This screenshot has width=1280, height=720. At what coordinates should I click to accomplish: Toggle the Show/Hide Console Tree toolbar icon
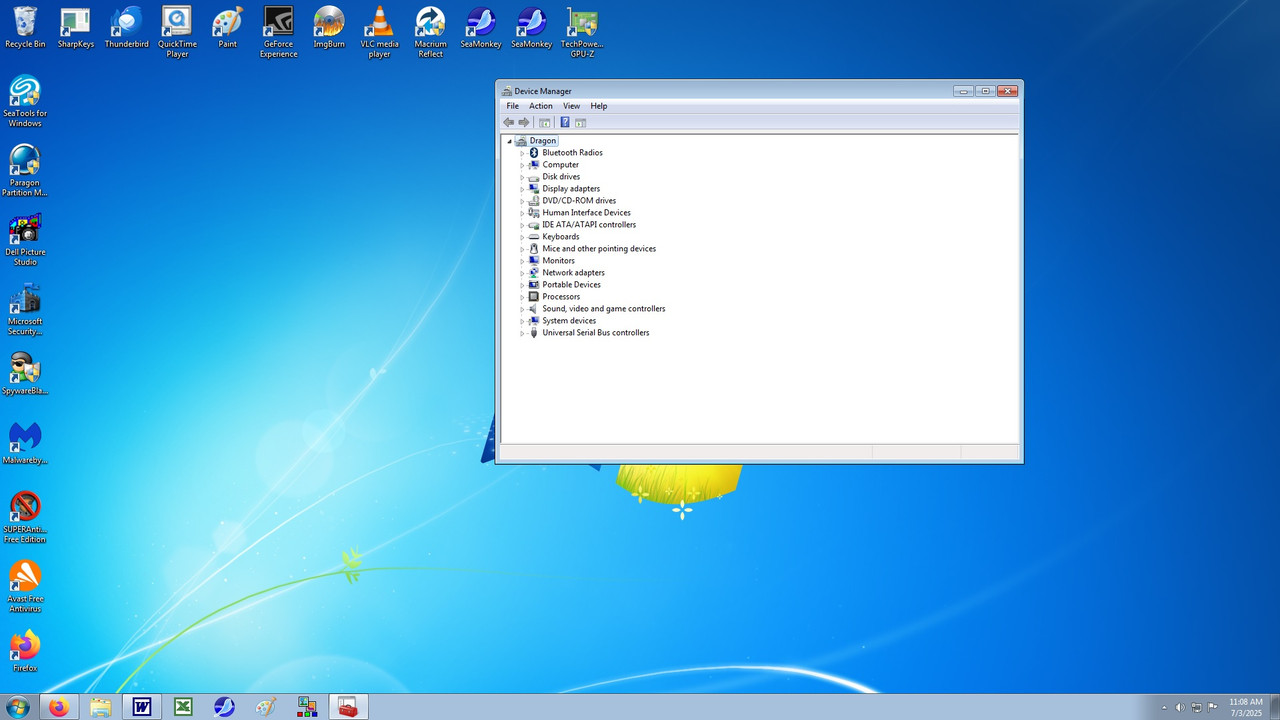click(x=545, y=122)
